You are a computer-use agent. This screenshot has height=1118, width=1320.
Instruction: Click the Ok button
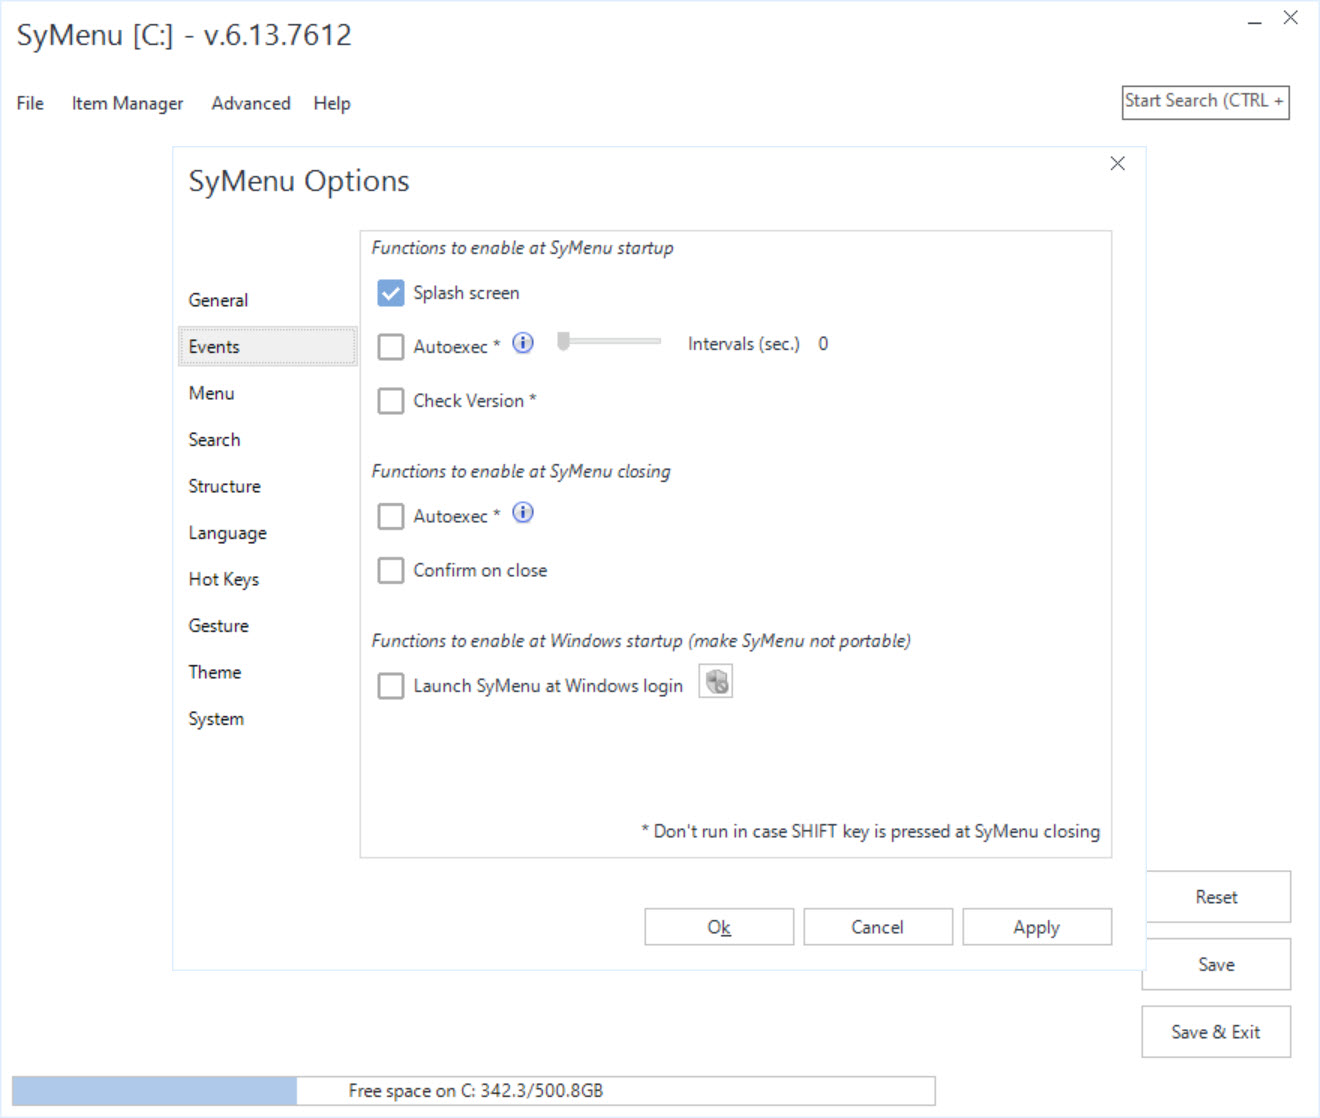click(719, 927)
